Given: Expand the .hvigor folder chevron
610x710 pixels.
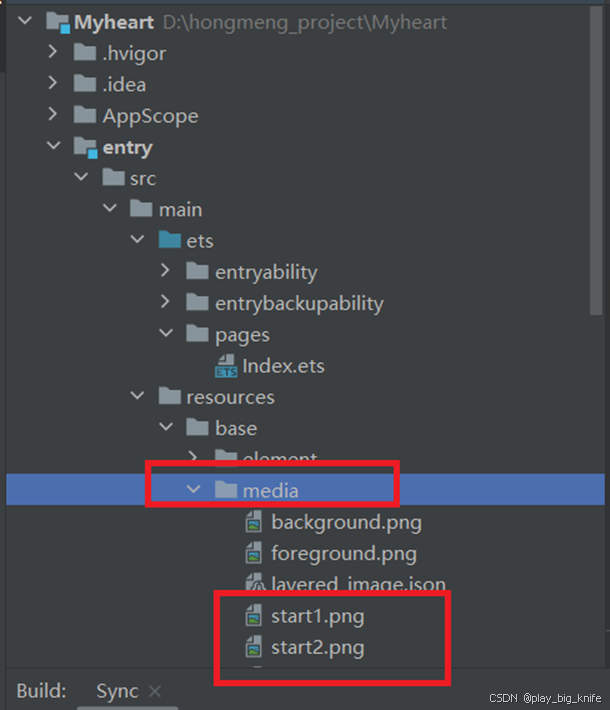Looking at the screenshot, I should pyautogui.click(x=53, y=52).
